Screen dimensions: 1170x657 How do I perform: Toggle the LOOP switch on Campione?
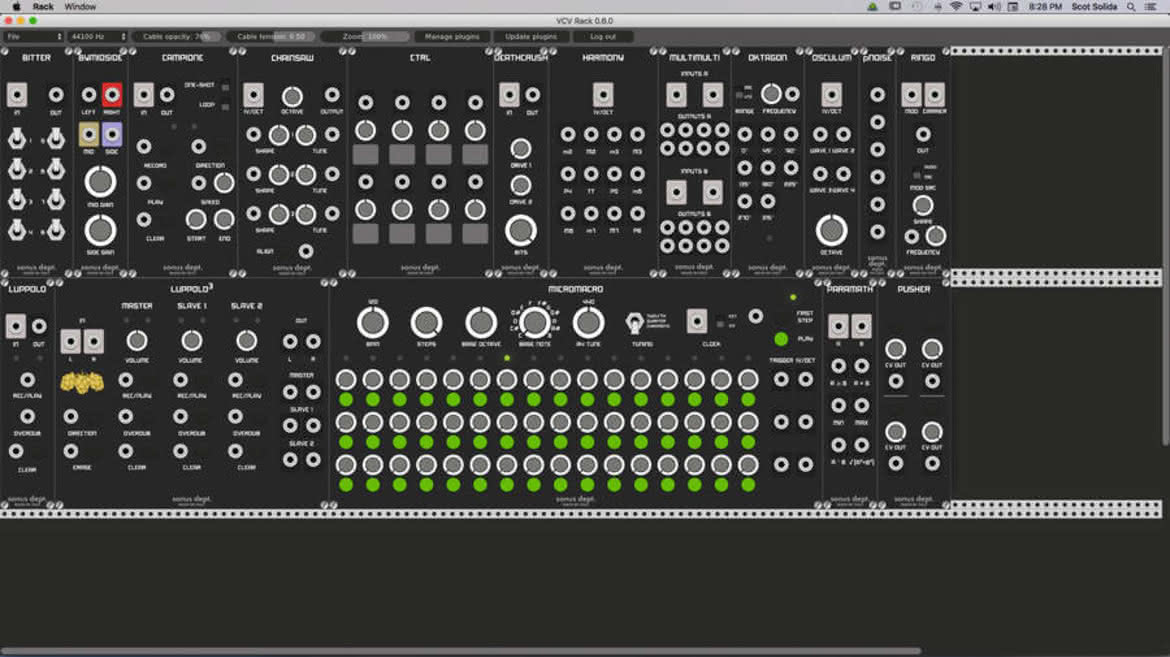click(x=225, y=106)
